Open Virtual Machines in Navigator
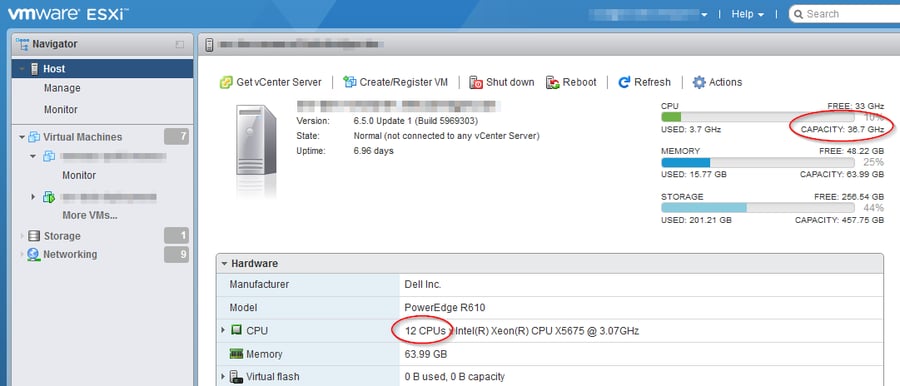This screenshot has width=900, height=386. click(x=83, y=137)
